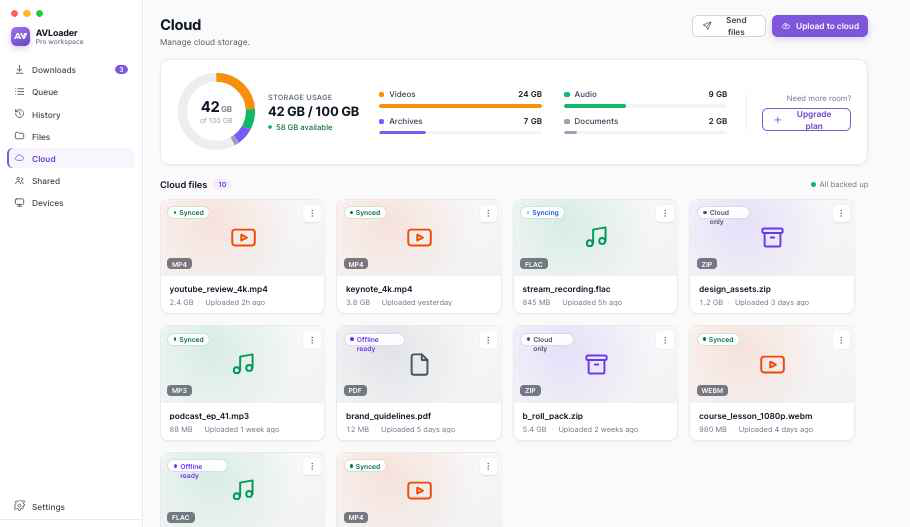Select file name design_assets.zip

click(x=735, y=289)
